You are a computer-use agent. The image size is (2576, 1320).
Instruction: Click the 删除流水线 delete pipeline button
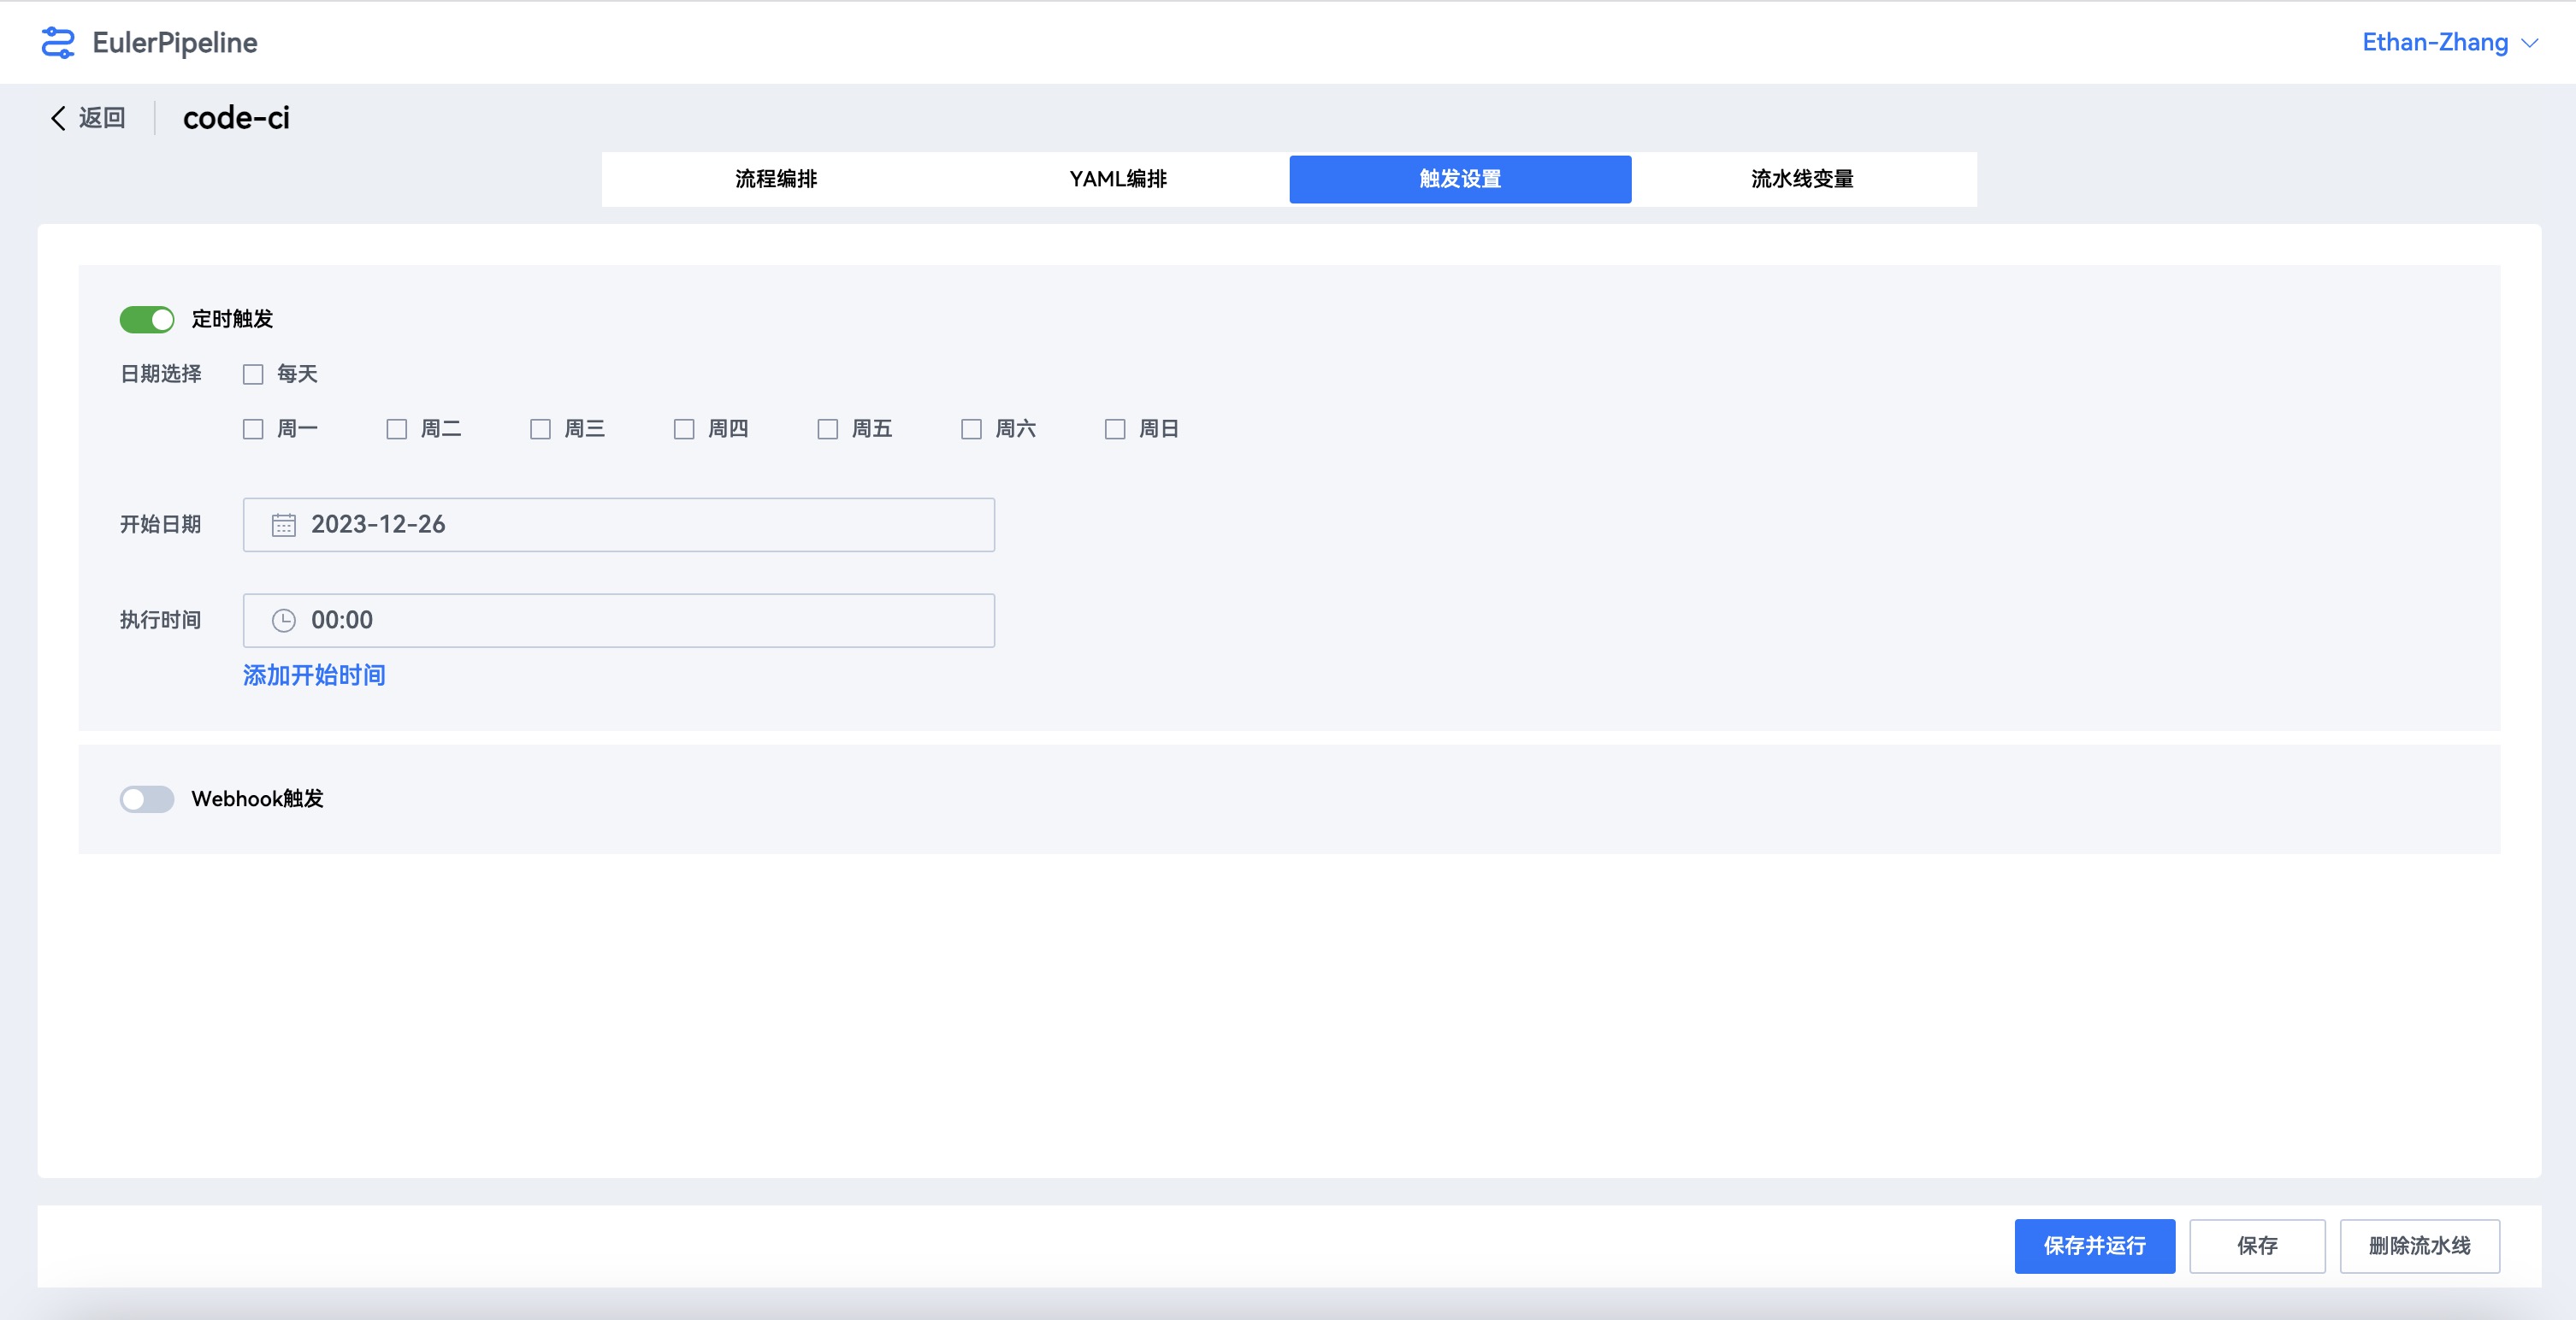pyautogui.click(x=2419, y=1246)
